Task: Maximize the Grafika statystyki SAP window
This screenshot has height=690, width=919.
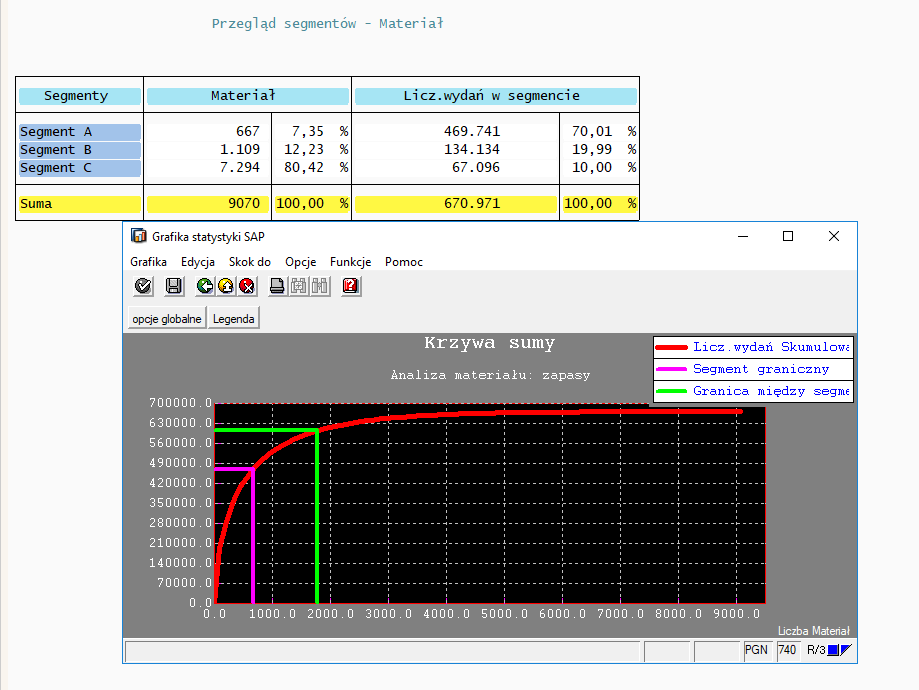Action: (788, 236)
